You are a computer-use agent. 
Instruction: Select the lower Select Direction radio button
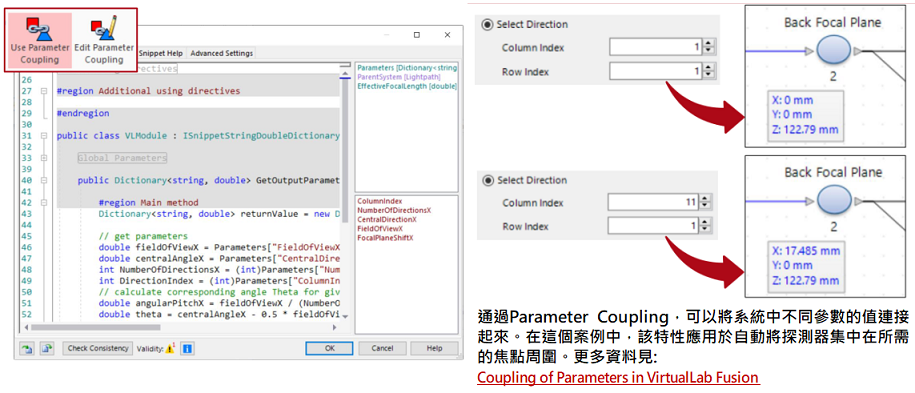click(x=487, y=180)
